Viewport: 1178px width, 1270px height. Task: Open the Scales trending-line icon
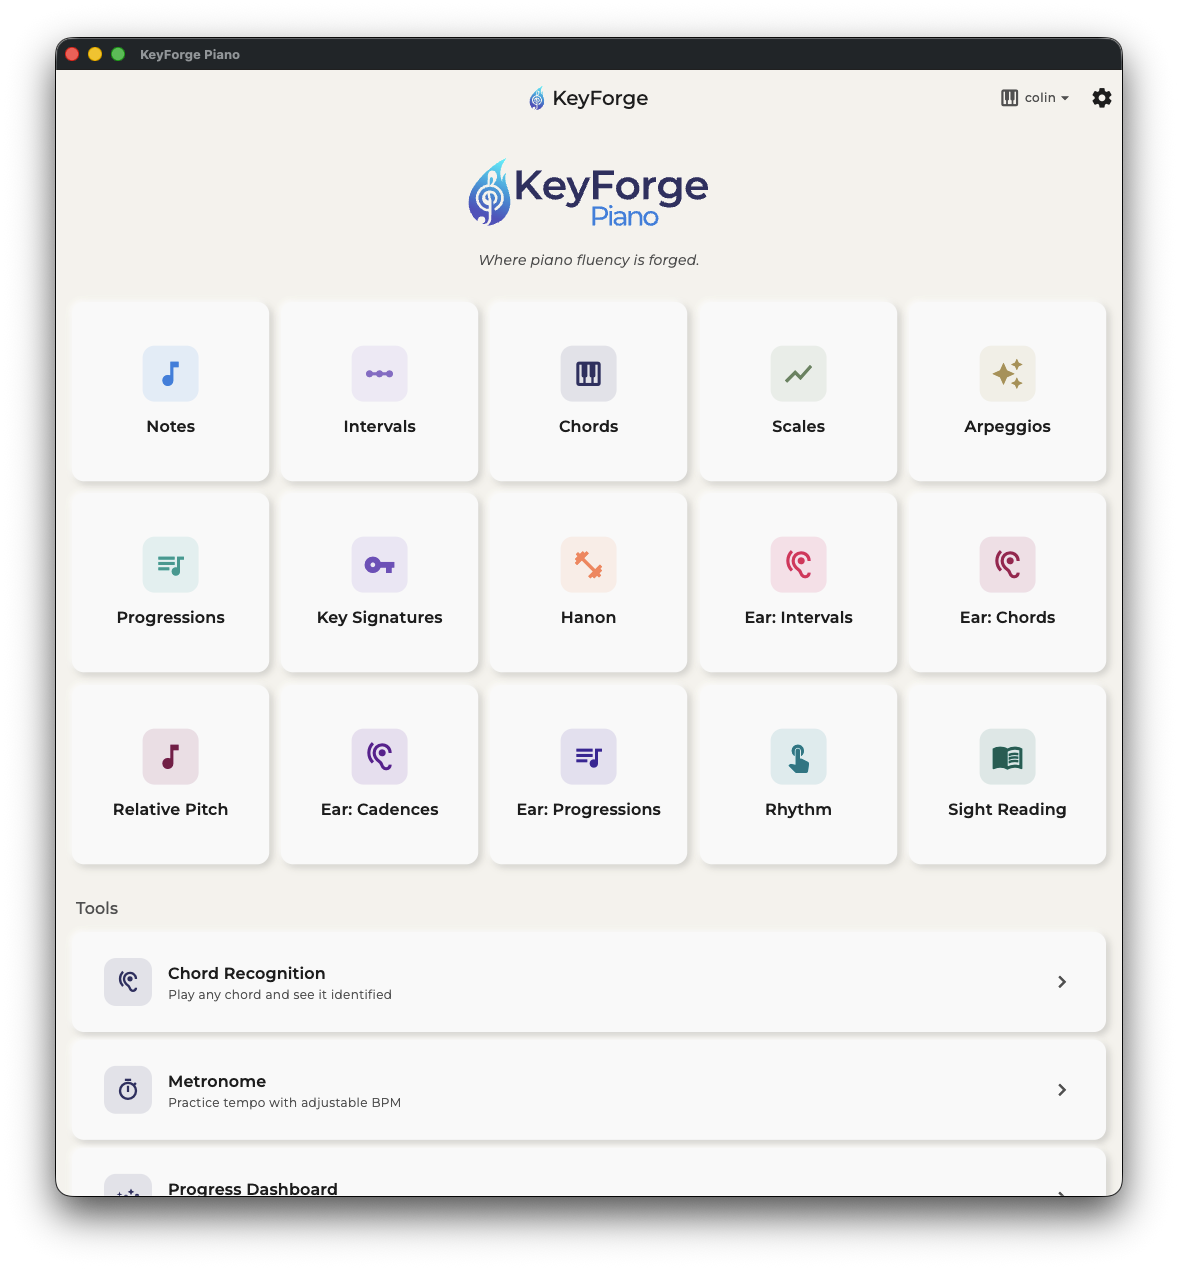[798, 373]
